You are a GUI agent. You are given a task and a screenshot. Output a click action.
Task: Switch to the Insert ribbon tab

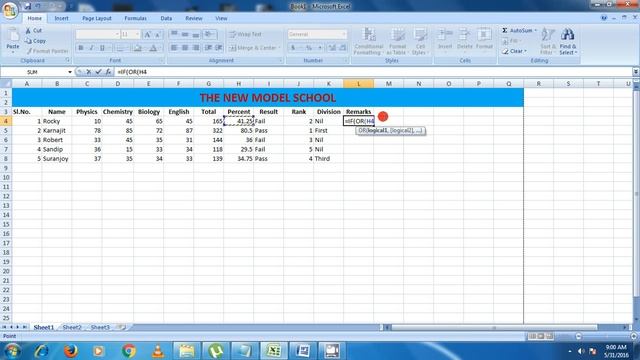(x=62, y=18)
